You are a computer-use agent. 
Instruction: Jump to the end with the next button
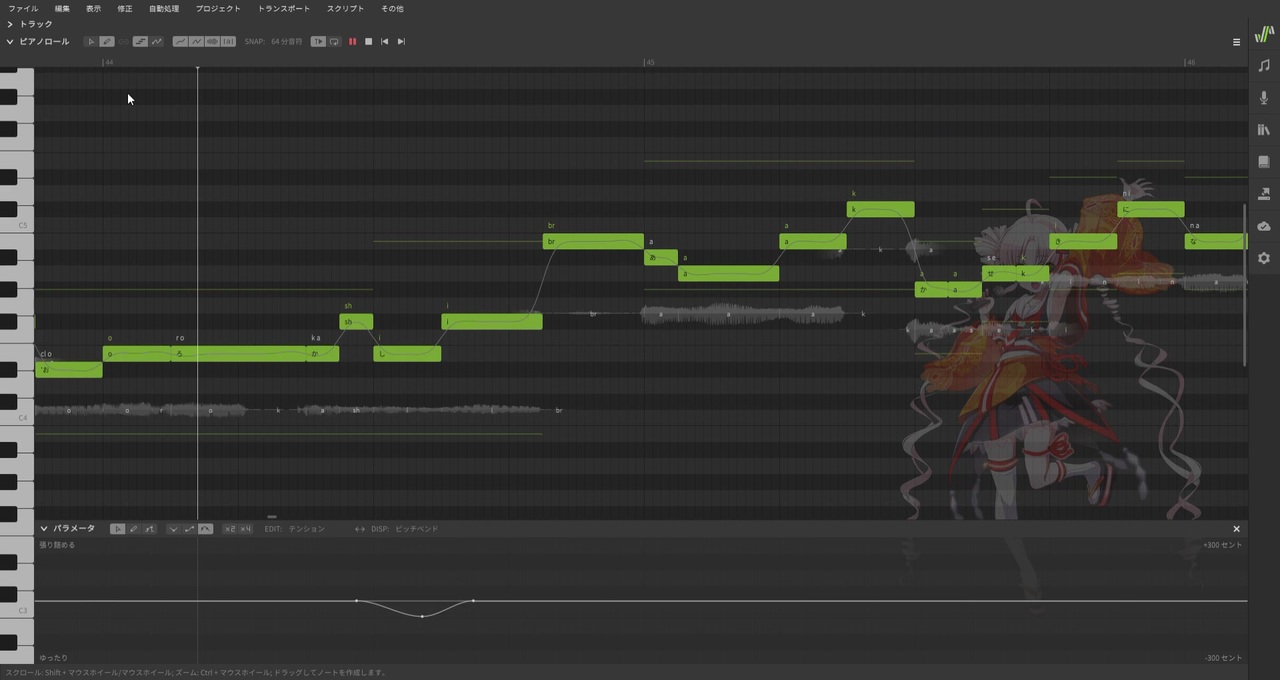click(401, 42)
